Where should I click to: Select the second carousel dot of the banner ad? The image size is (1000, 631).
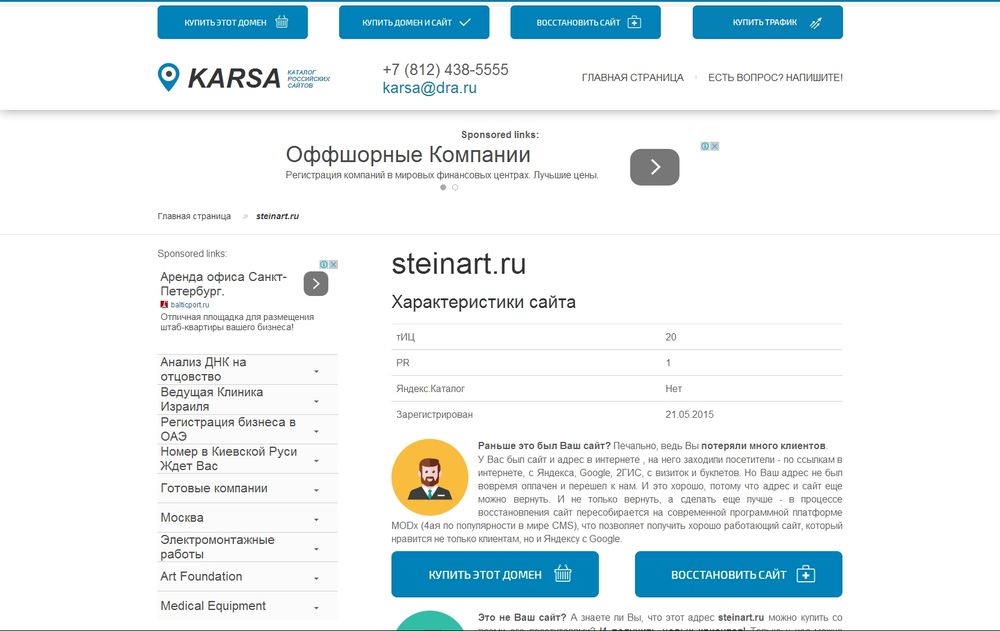pos(455,188)
